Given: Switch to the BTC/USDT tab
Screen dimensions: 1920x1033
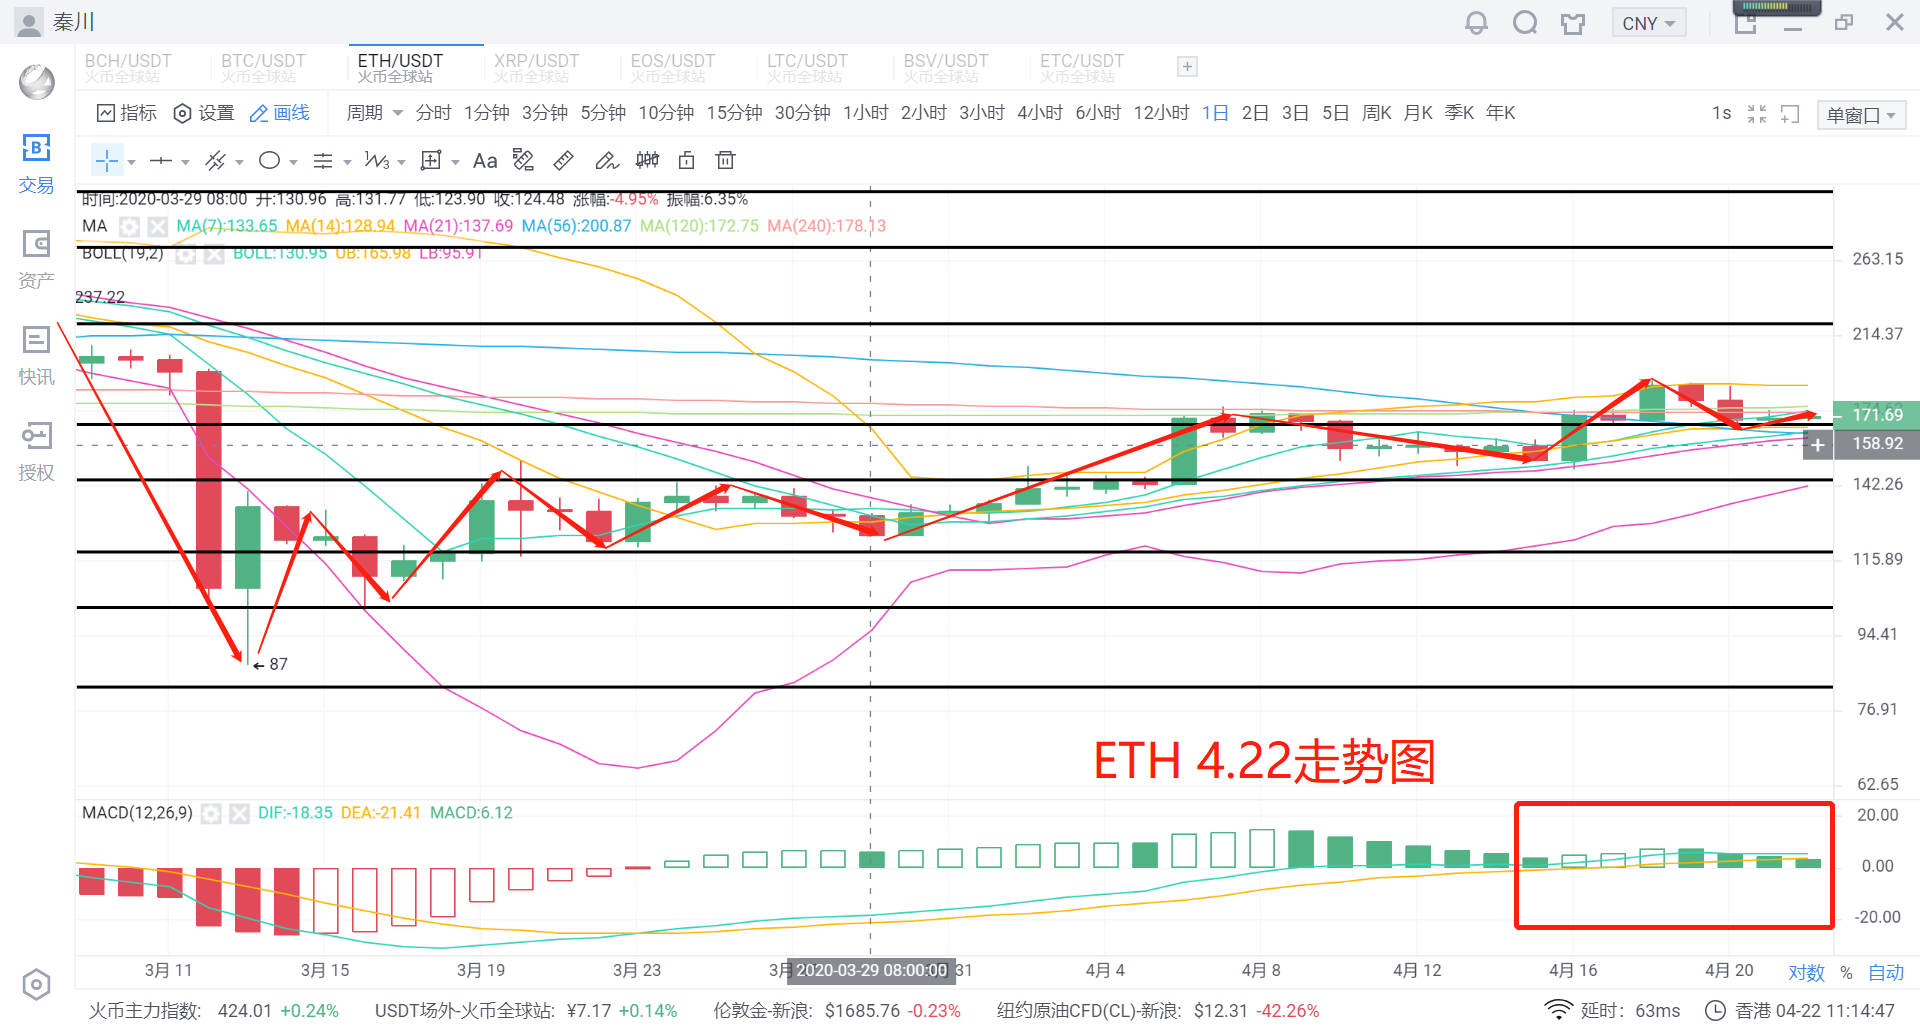Looking at the screenshot, I should [263, 67].
